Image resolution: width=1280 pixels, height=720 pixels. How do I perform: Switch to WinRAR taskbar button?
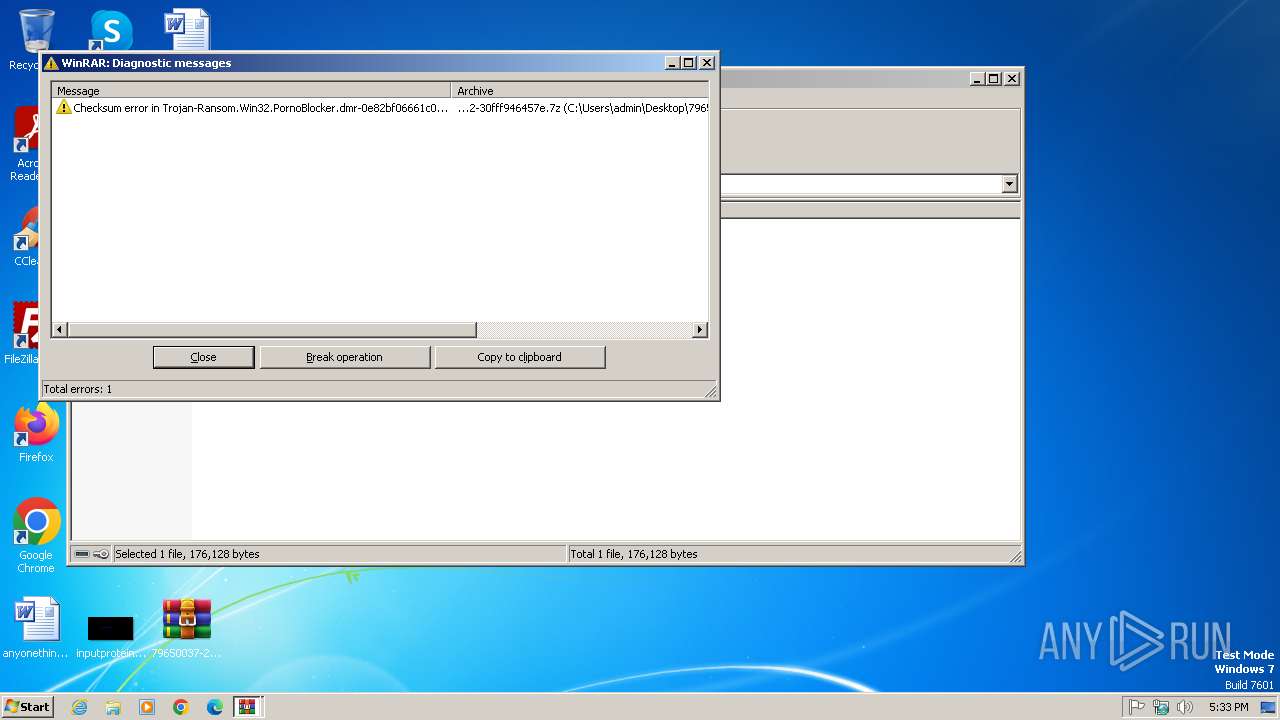[x=247, y=707]
